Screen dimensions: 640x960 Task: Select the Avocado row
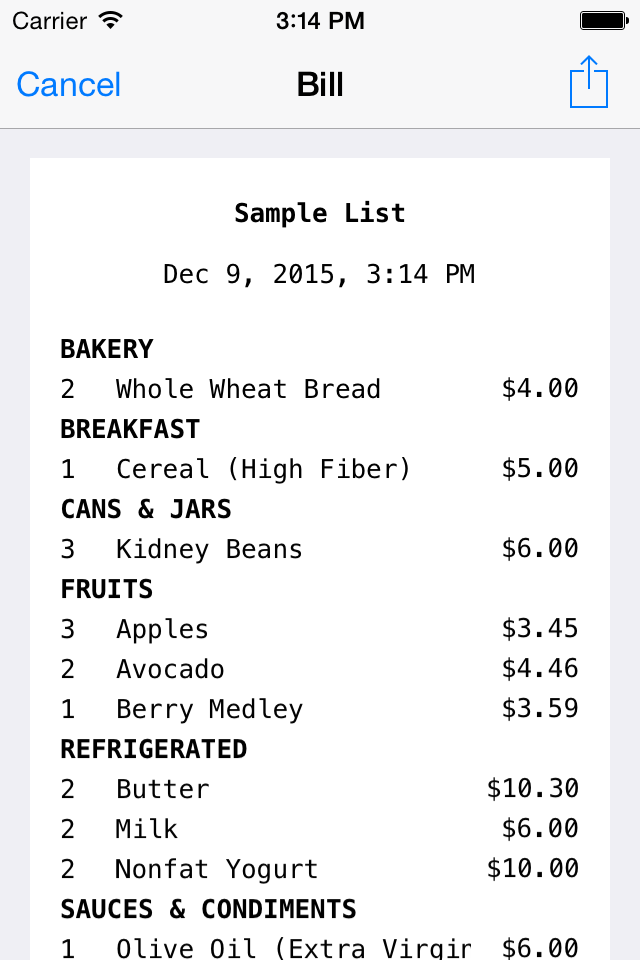[x=320, y=669]
